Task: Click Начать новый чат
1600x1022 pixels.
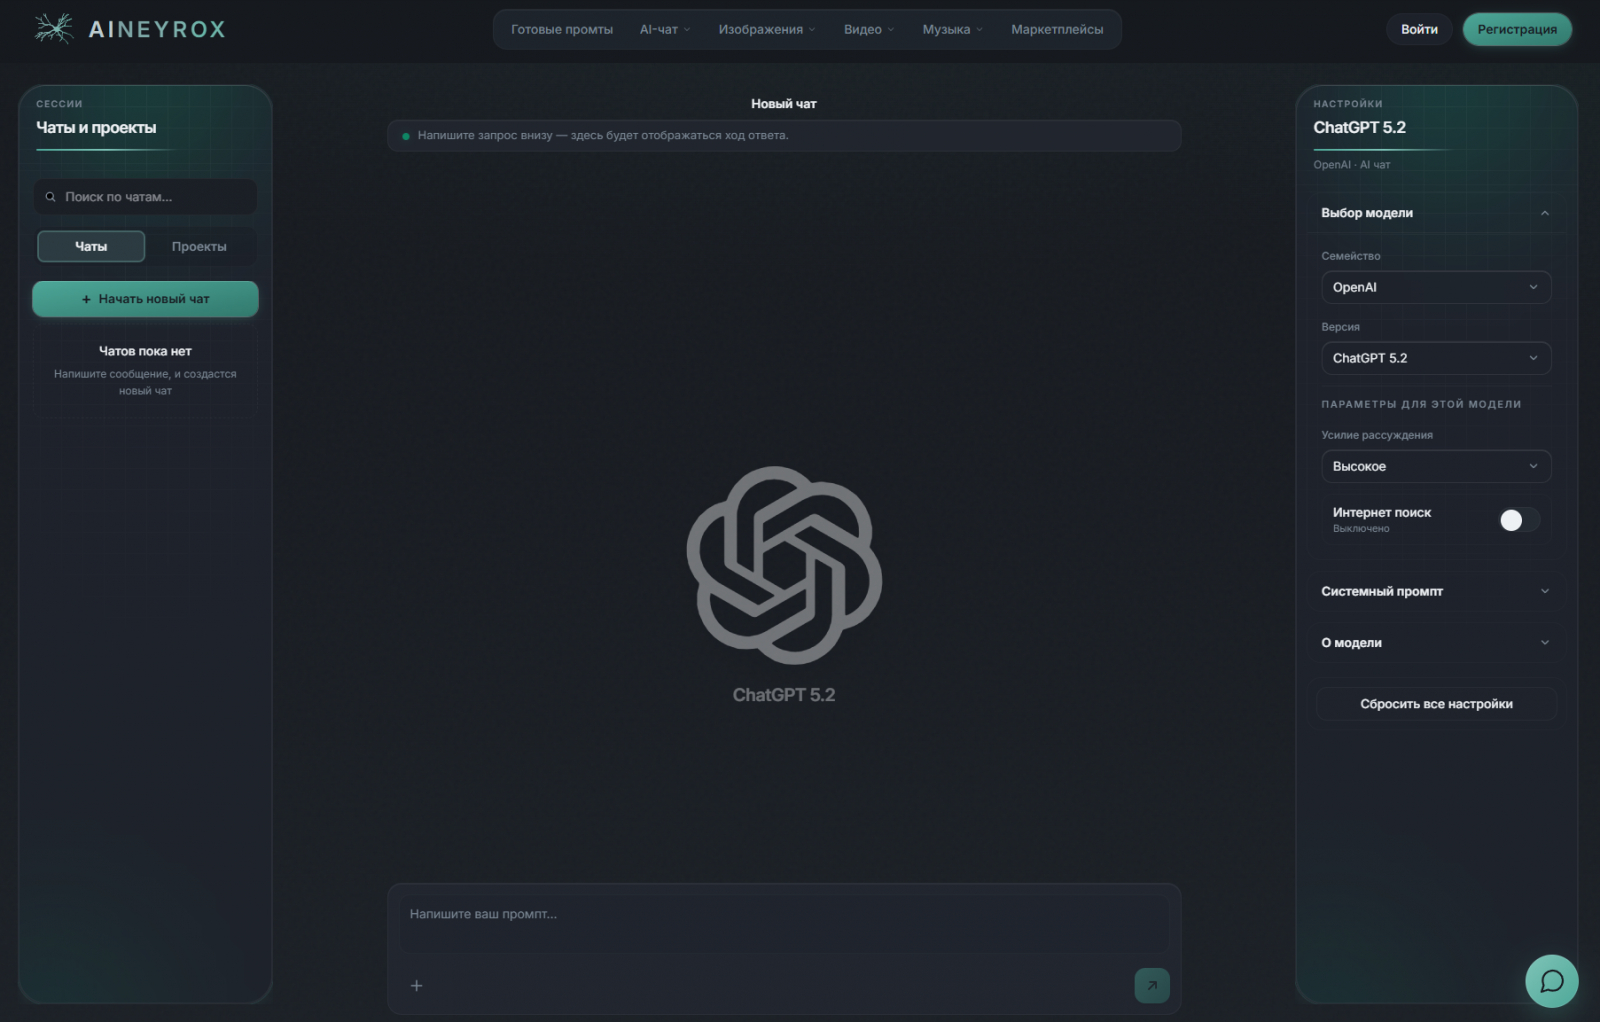Action: tap(145, 299)
